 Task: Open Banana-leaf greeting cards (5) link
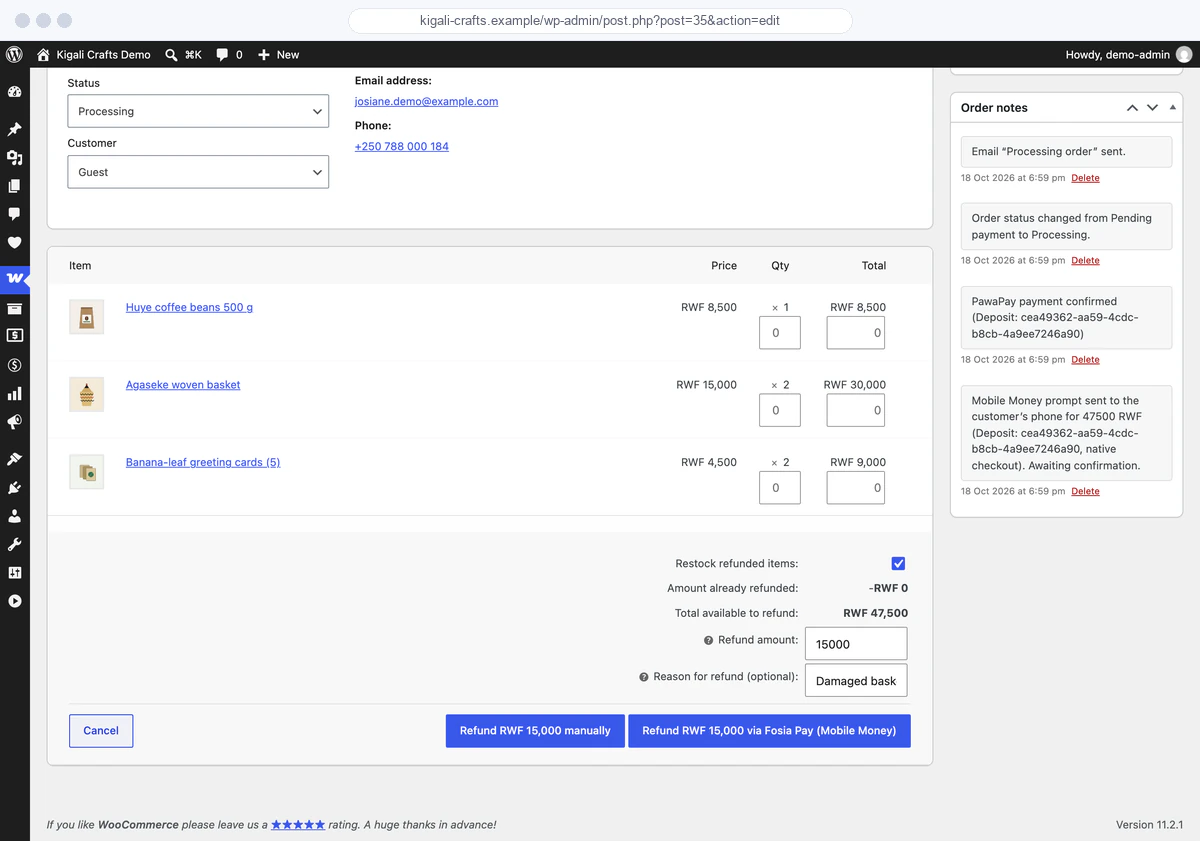pos(203,462)
